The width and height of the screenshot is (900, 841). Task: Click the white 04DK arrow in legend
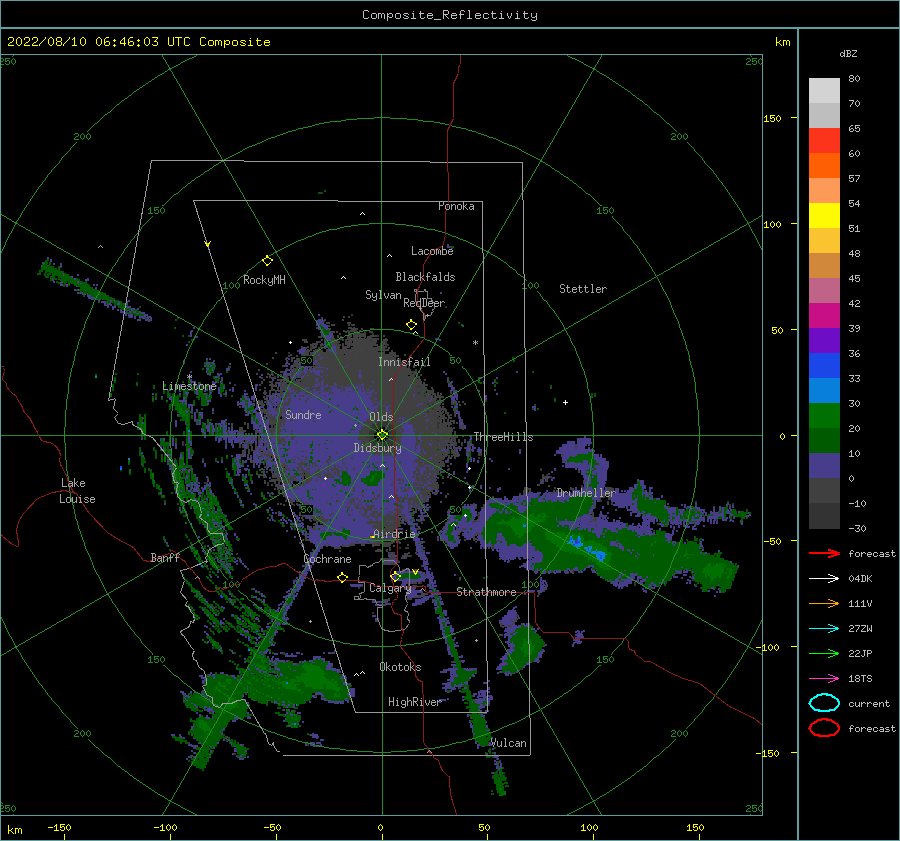[824, 578]
